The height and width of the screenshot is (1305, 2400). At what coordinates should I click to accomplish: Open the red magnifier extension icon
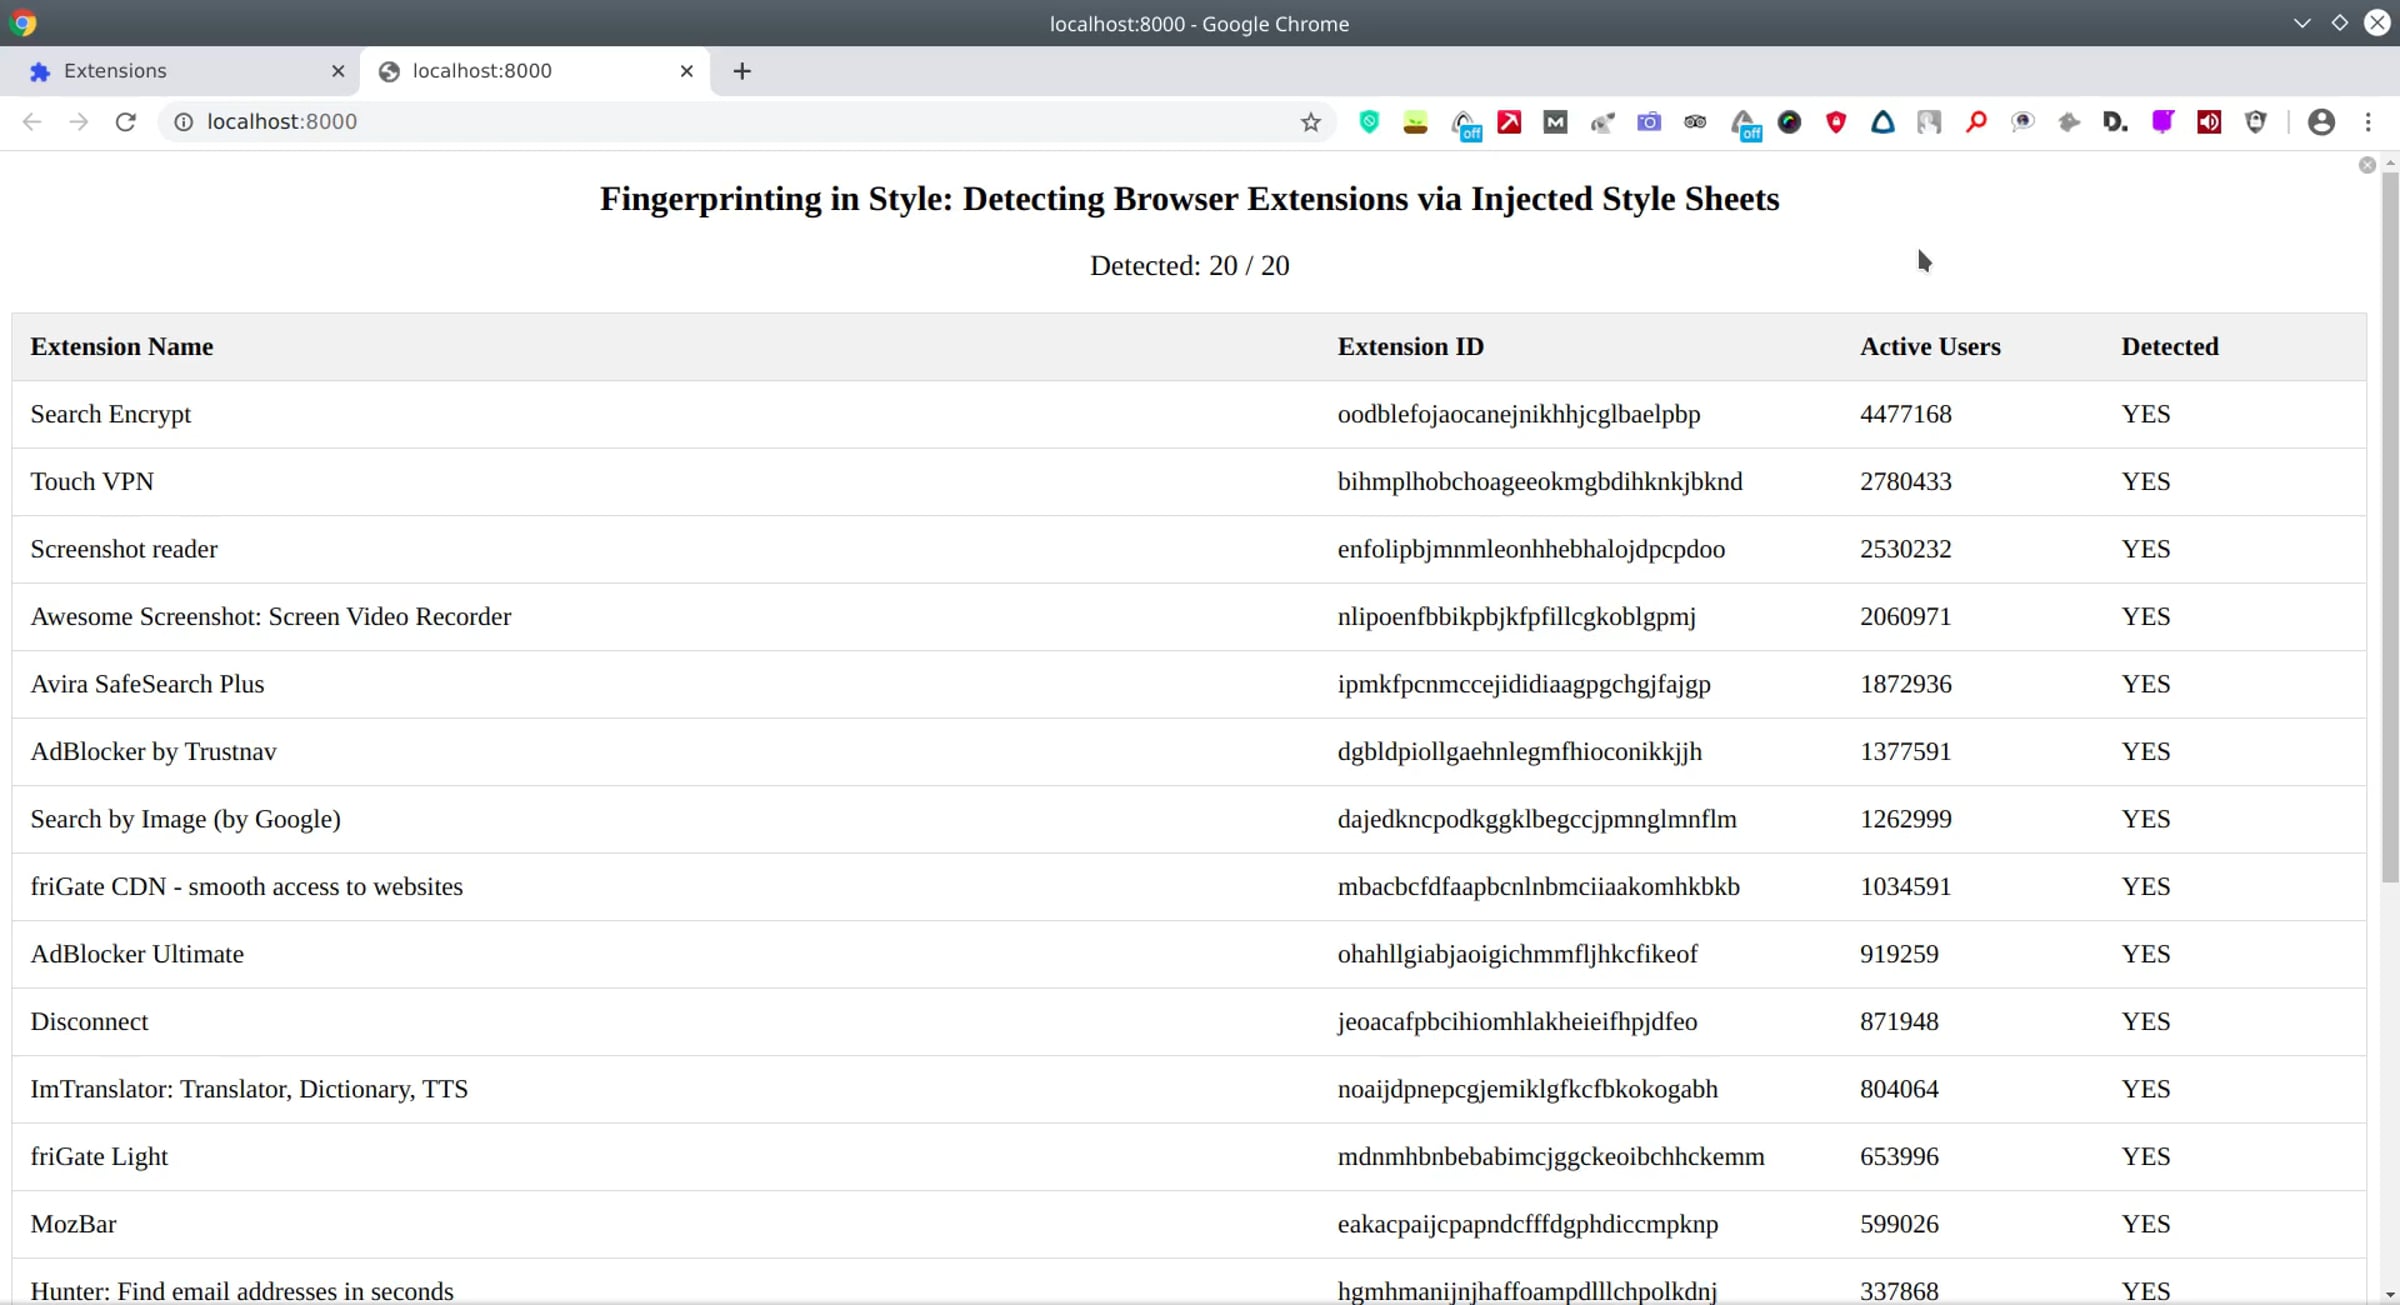[x=1976, y=122]
